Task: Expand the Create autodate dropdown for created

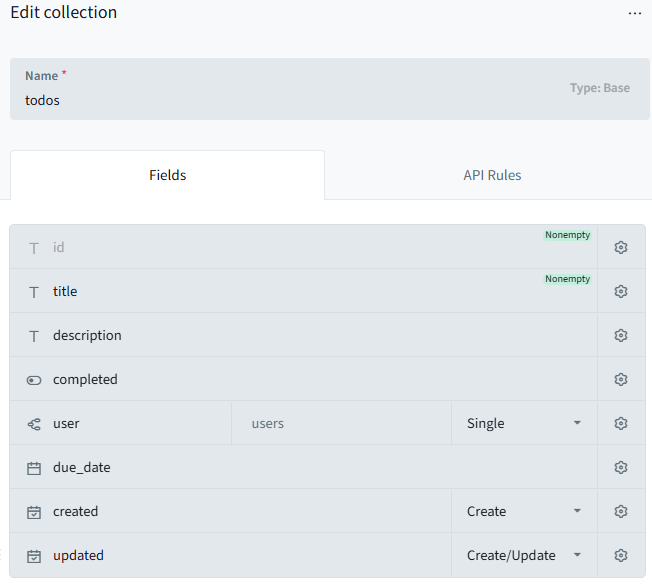Action: 524,511
